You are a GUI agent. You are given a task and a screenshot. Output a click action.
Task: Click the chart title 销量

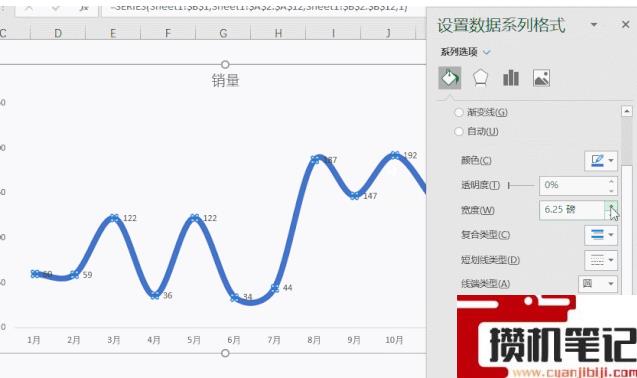click(225, 80)
